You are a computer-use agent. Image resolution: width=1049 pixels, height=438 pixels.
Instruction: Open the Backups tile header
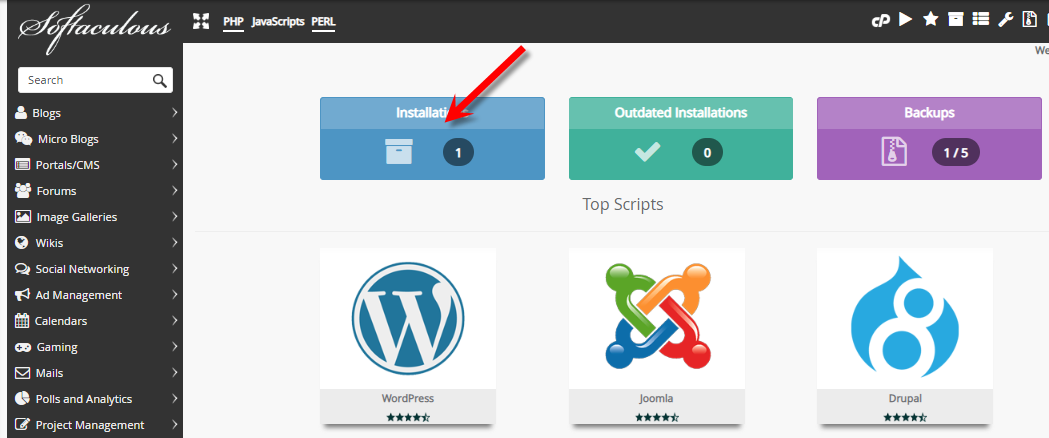point(929,113)
